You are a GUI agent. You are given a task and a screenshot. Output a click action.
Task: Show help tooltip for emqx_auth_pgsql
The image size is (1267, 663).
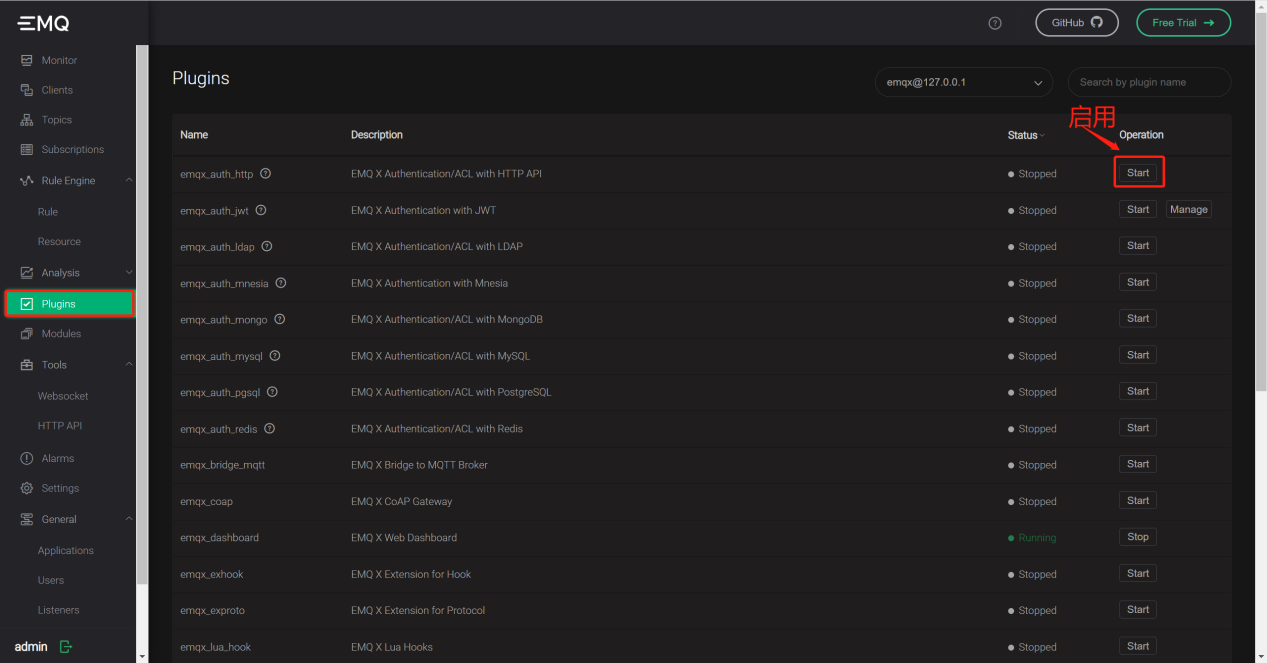pos(272,392)
